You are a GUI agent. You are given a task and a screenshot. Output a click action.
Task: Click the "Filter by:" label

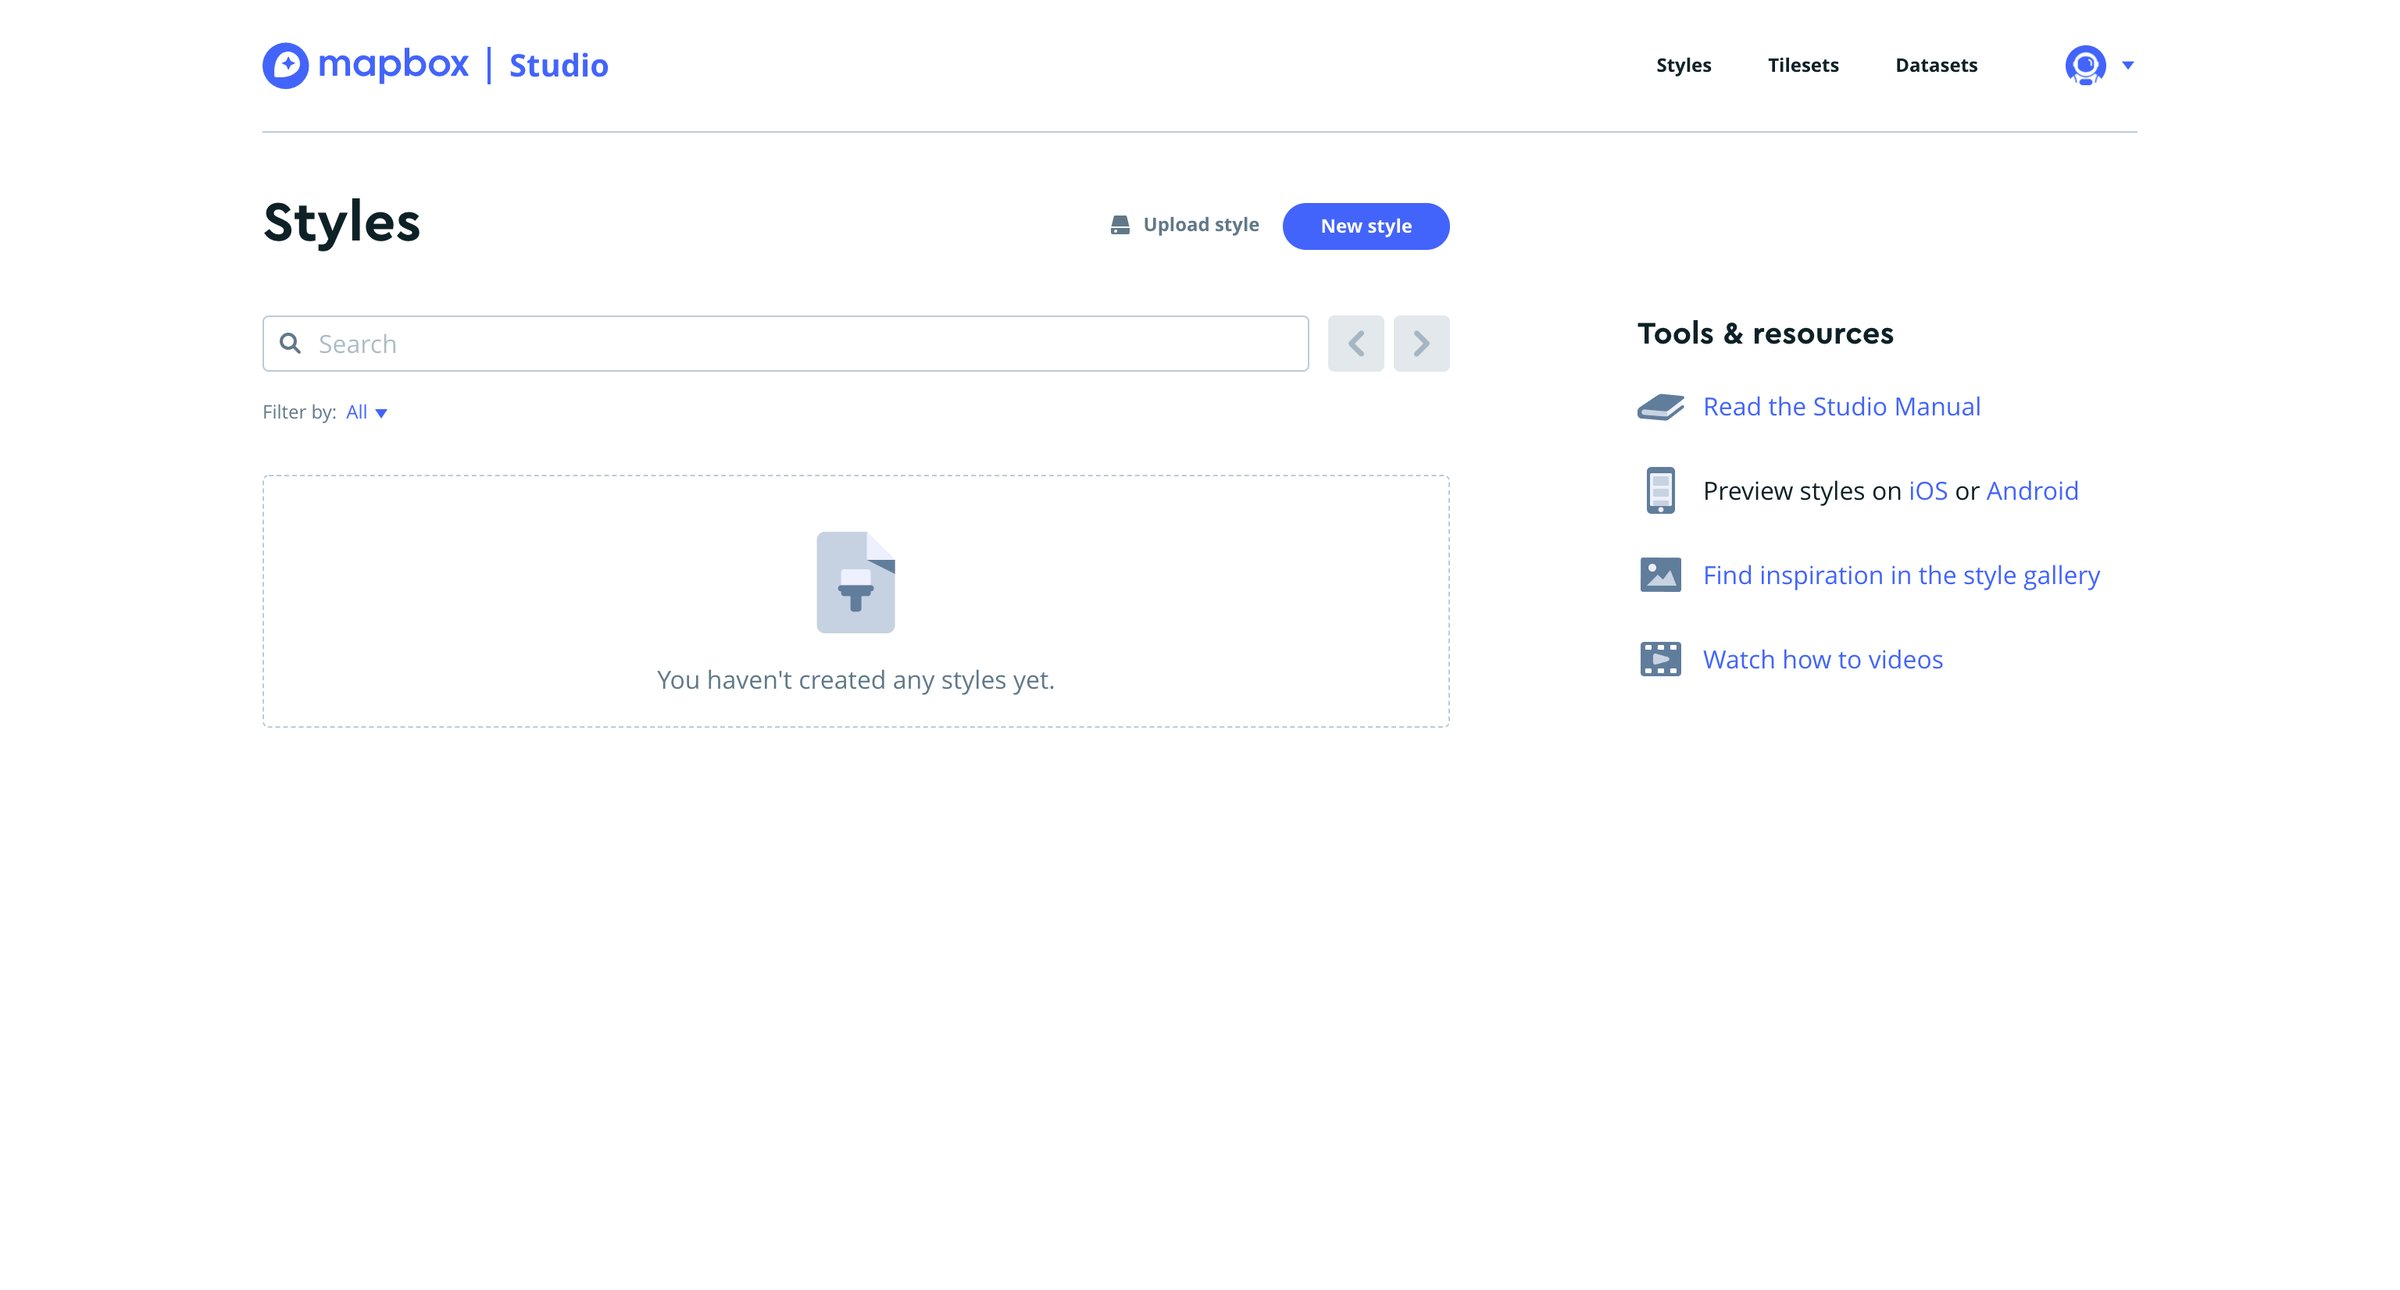299,412
